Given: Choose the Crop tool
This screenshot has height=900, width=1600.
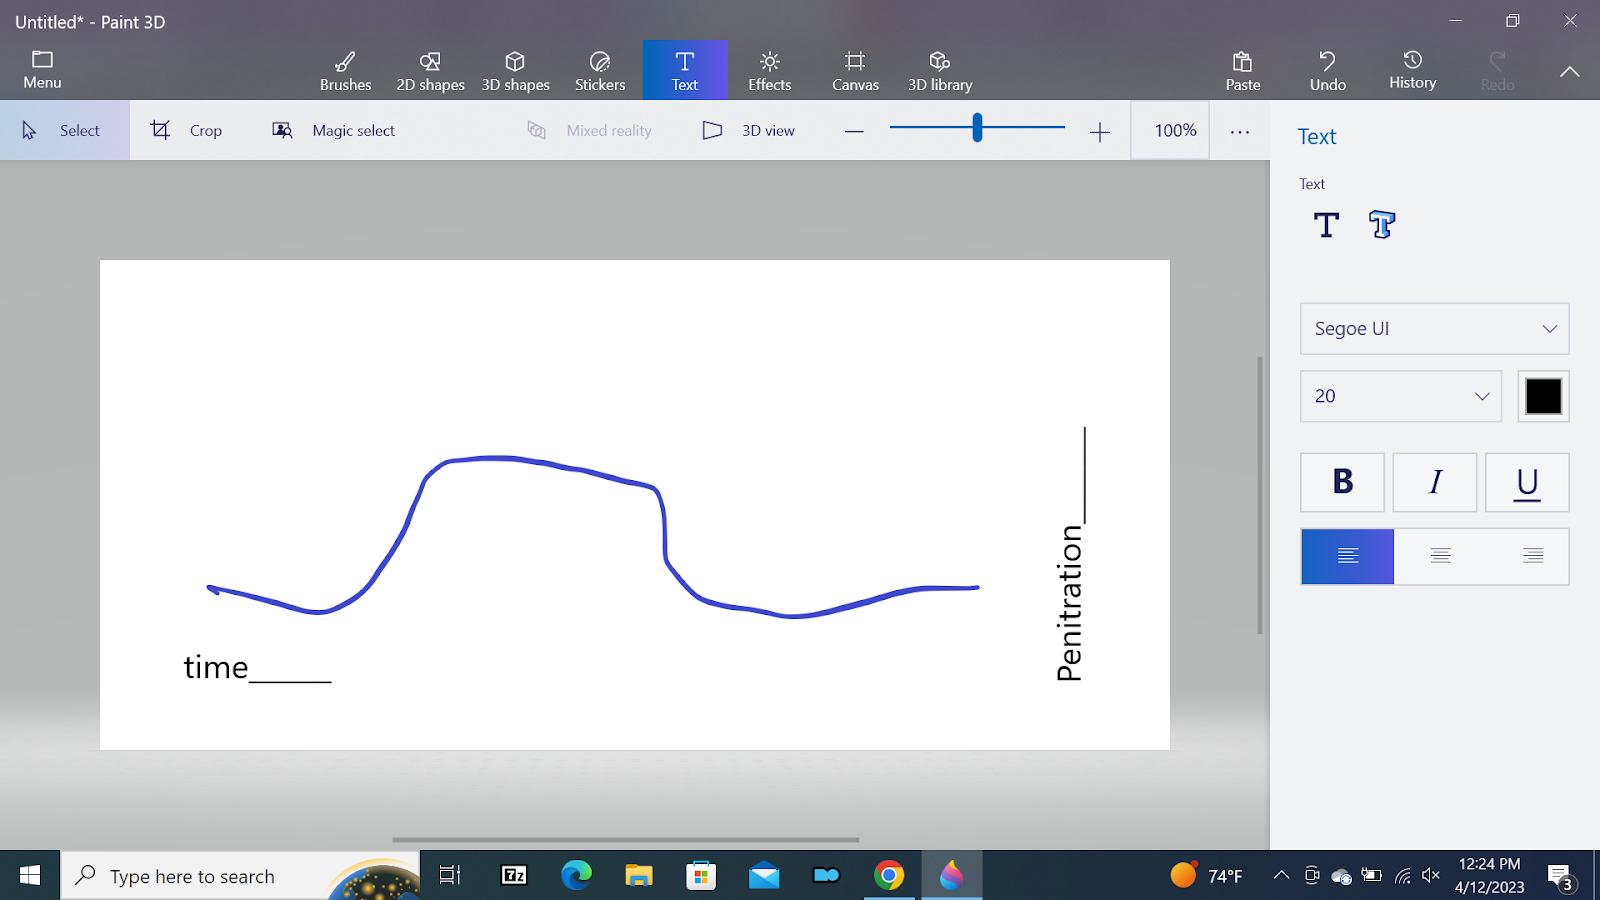Looking at the screenshot, I should [187, 130].
